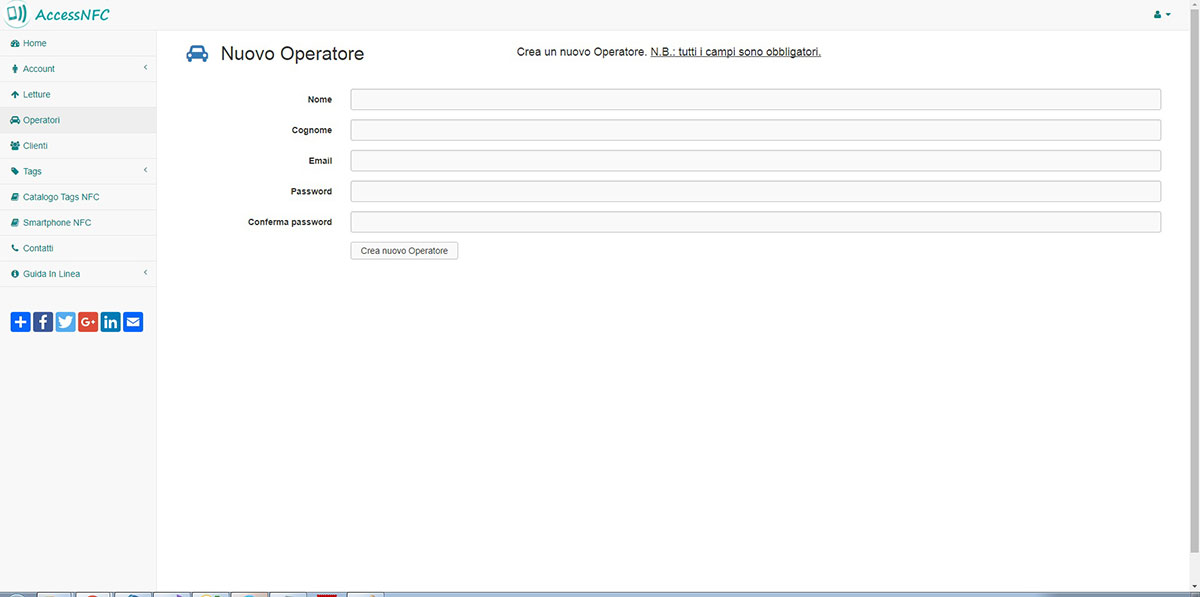Open the Contatti sidebar link
Image resolution: width=1200 pixels, height=597 pixels.
[x=38, y=248]
